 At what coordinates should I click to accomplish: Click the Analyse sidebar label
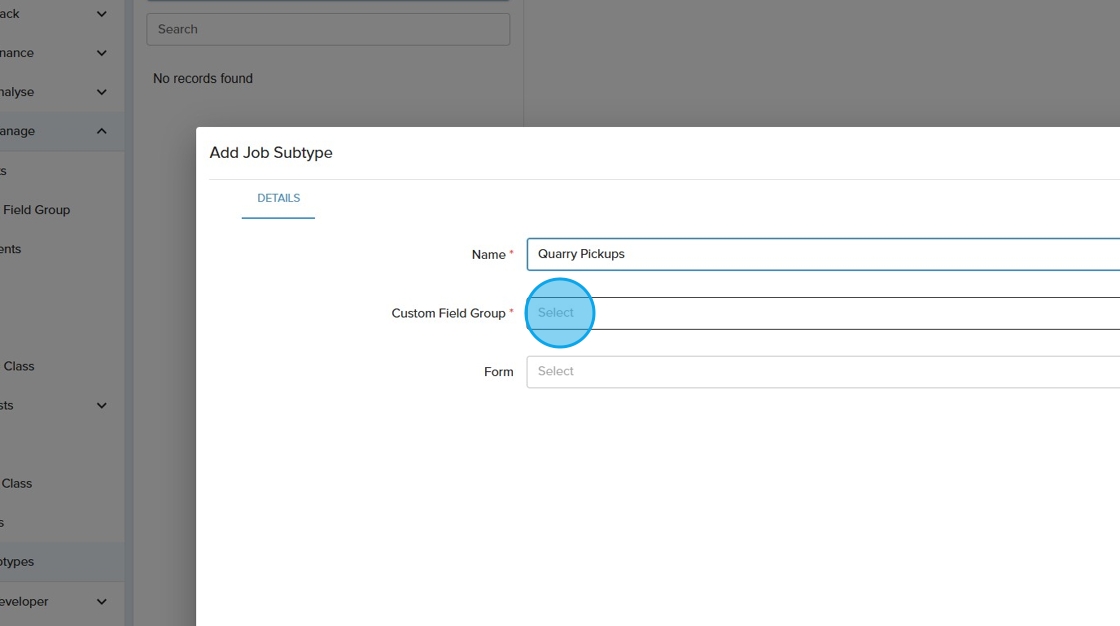coord(17,92)
